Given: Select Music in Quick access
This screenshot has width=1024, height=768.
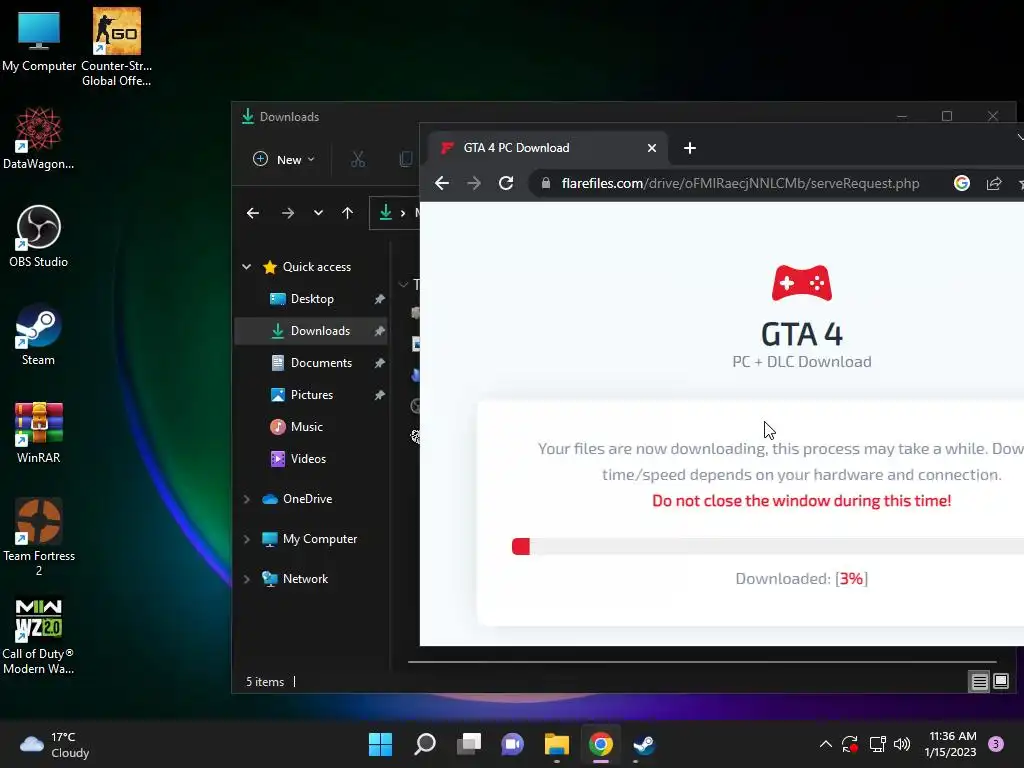Looking at the screenshot, I should coord(311,427).
